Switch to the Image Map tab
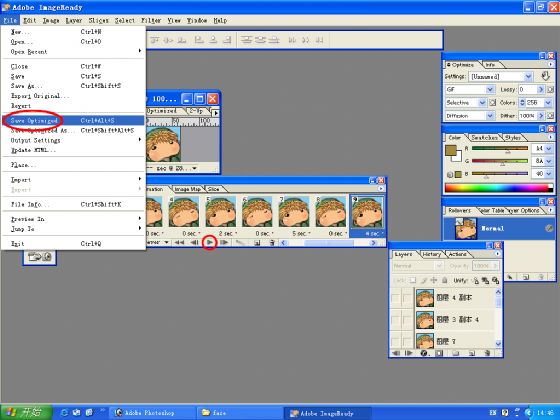 pos(188,189)
